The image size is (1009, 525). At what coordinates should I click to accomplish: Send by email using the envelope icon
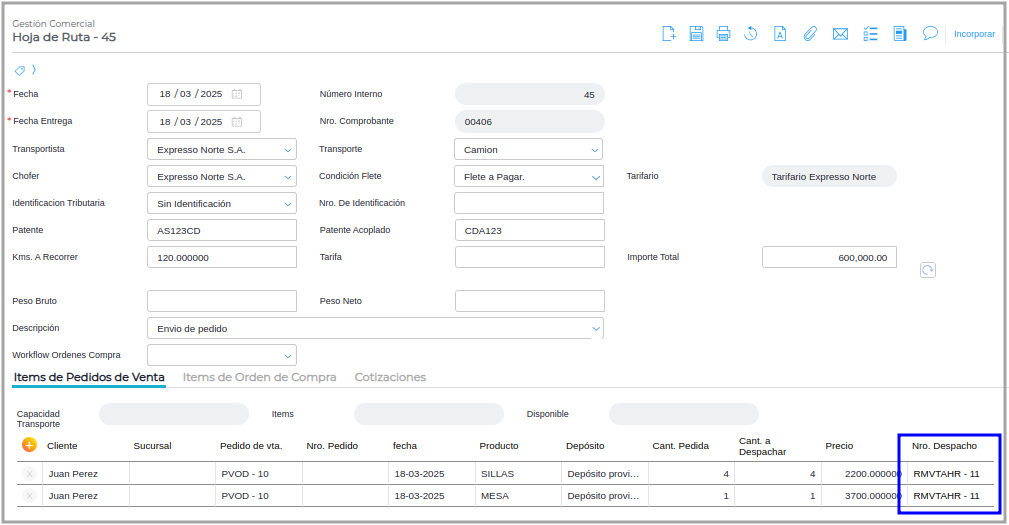[x=840, y=34]
